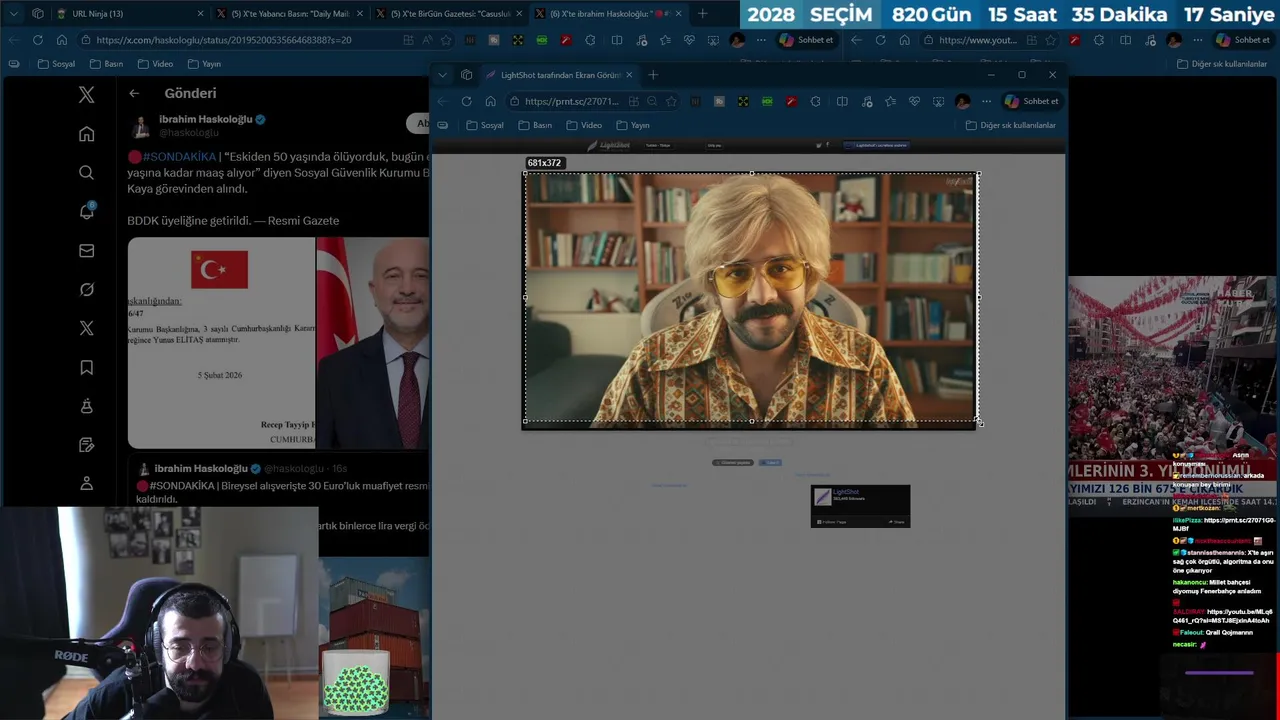Open Grok icon in X sidebar
Screen dimensions: 1280x720
[87, 289]
